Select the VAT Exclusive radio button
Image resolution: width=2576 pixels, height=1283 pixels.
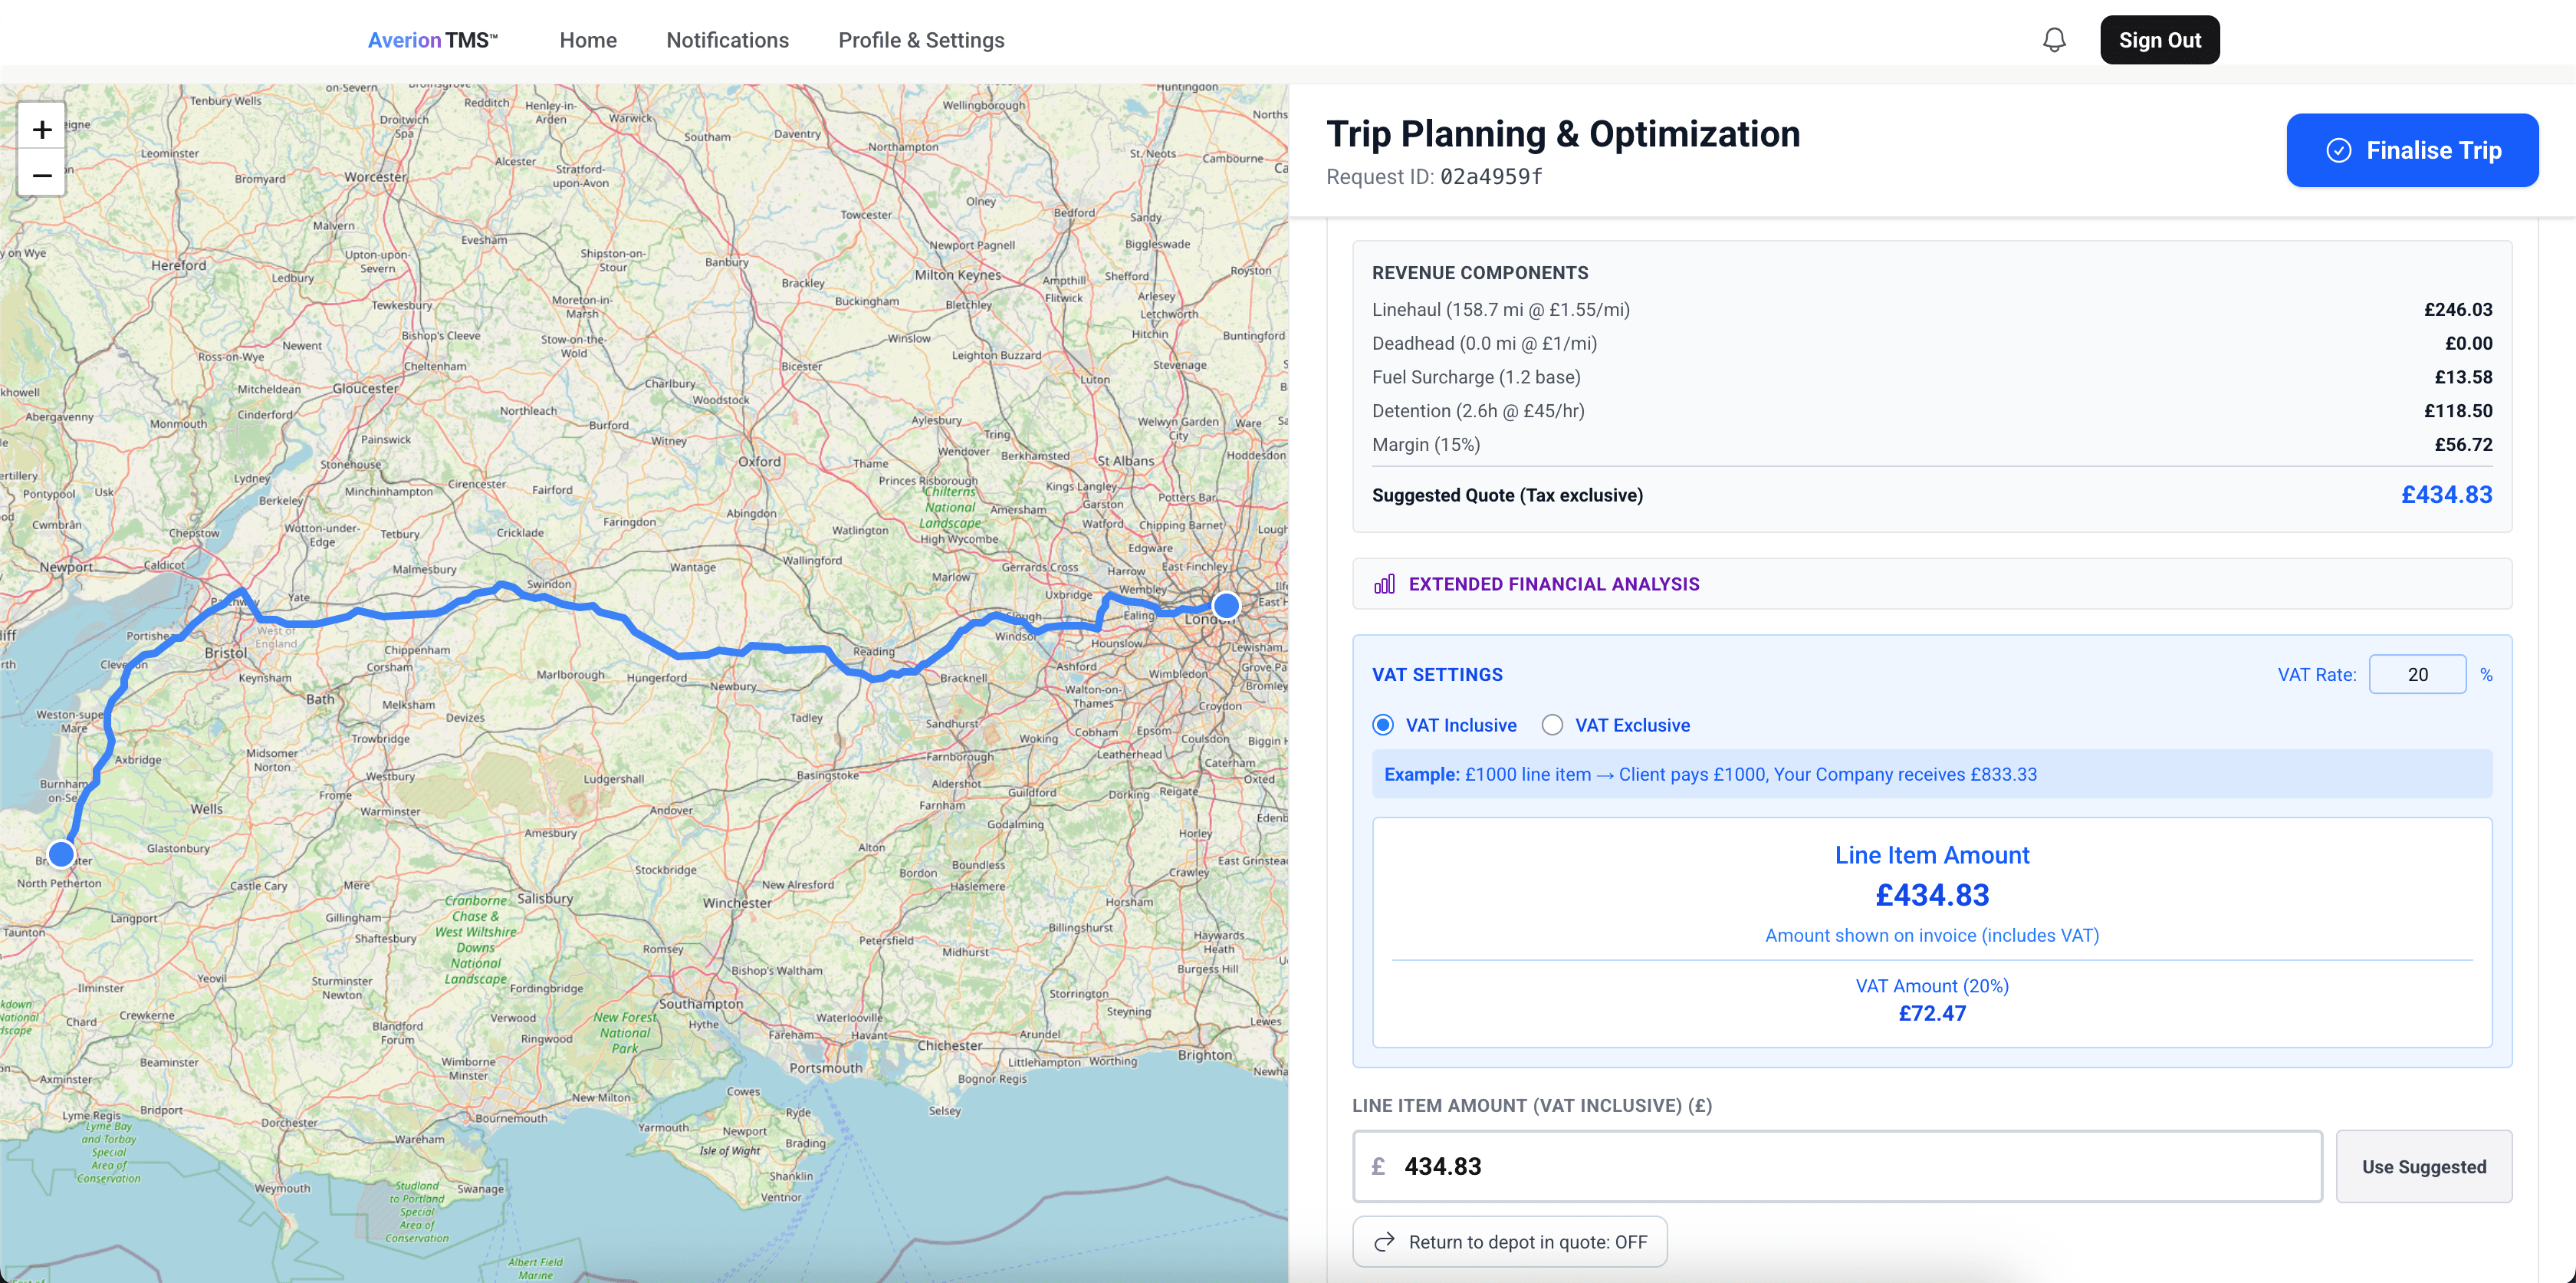click(x=1552, y=724)
